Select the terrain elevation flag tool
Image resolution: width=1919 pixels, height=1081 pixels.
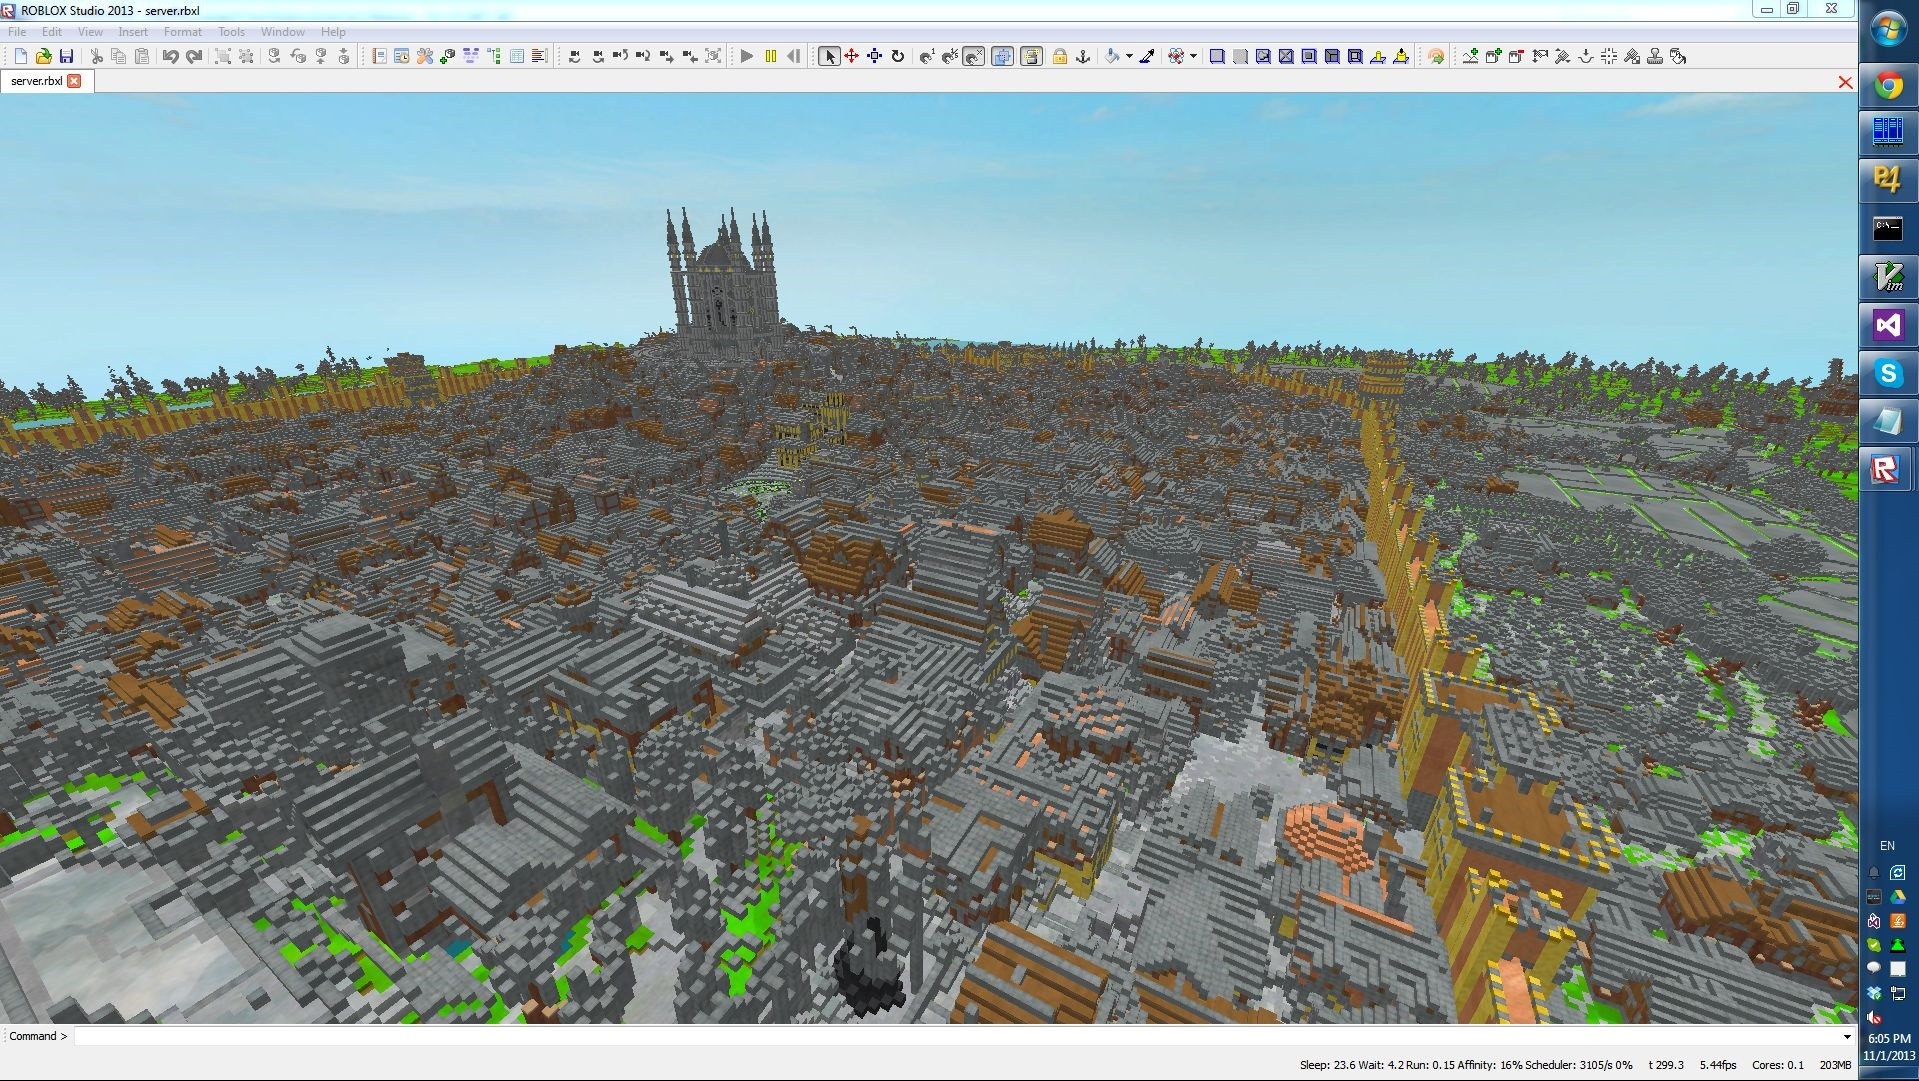point(1539,57)
